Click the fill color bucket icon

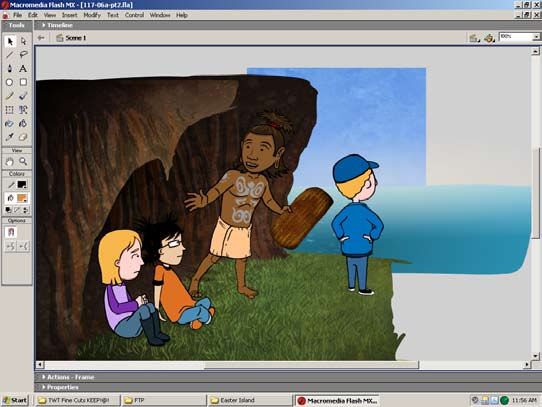[x=11, y=198]
